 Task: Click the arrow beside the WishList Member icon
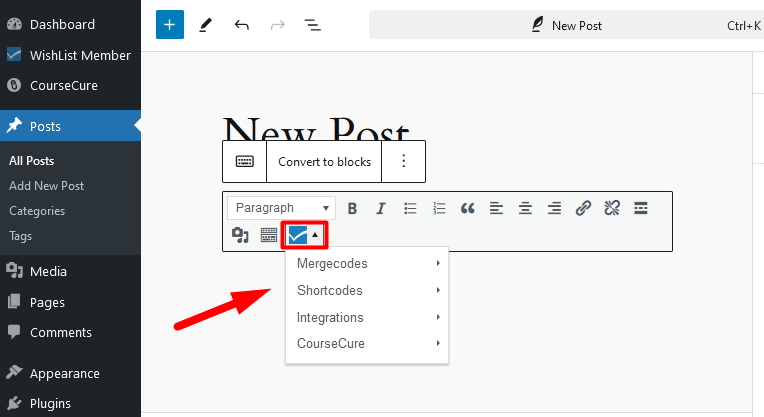[x=315, y=235]
